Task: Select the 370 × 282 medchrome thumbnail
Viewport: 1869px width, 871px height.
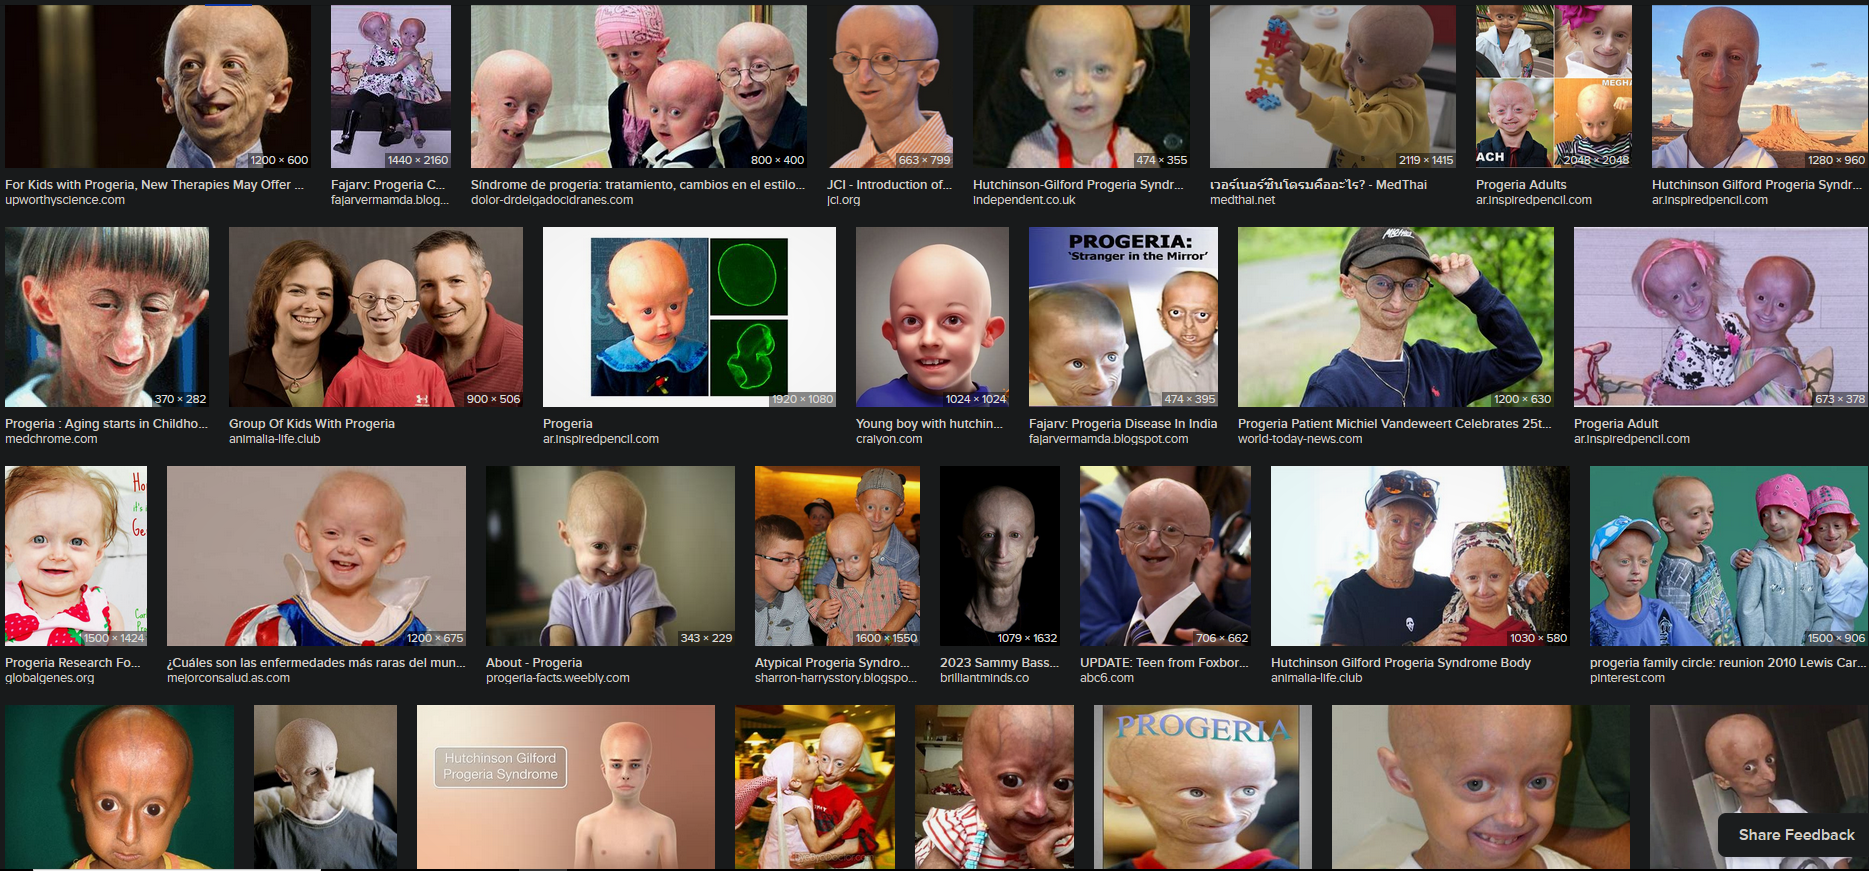Action: (107, 317)
